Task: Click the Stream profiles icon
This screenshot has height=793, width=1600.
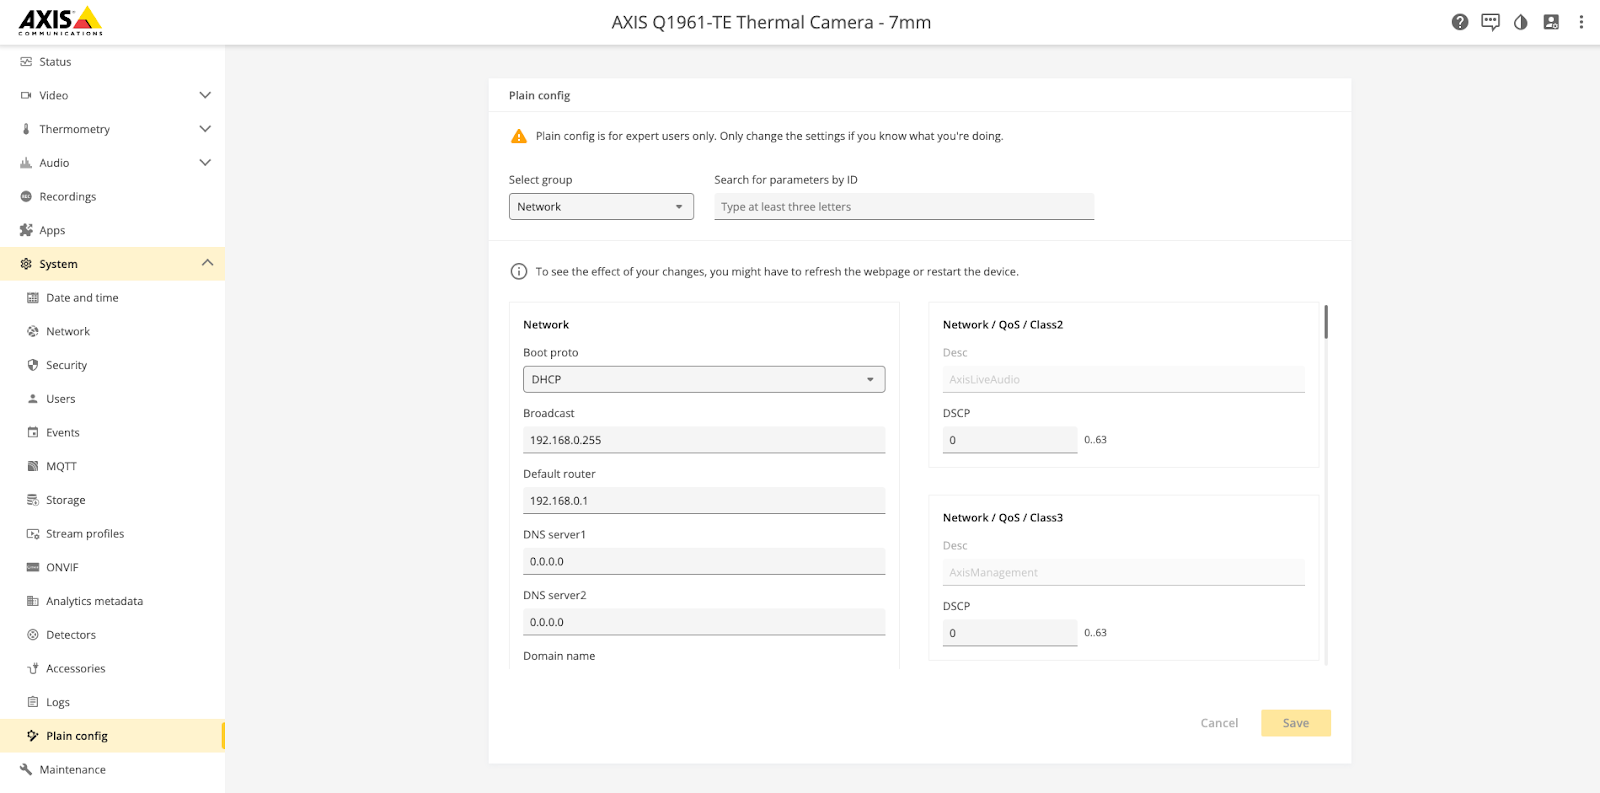Action: (x=33, y=534)
